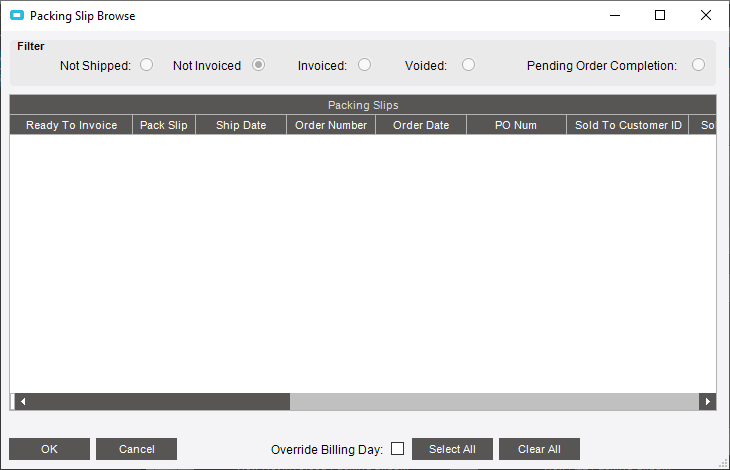Select the Not Invoiced filter option

coord(259,65)
